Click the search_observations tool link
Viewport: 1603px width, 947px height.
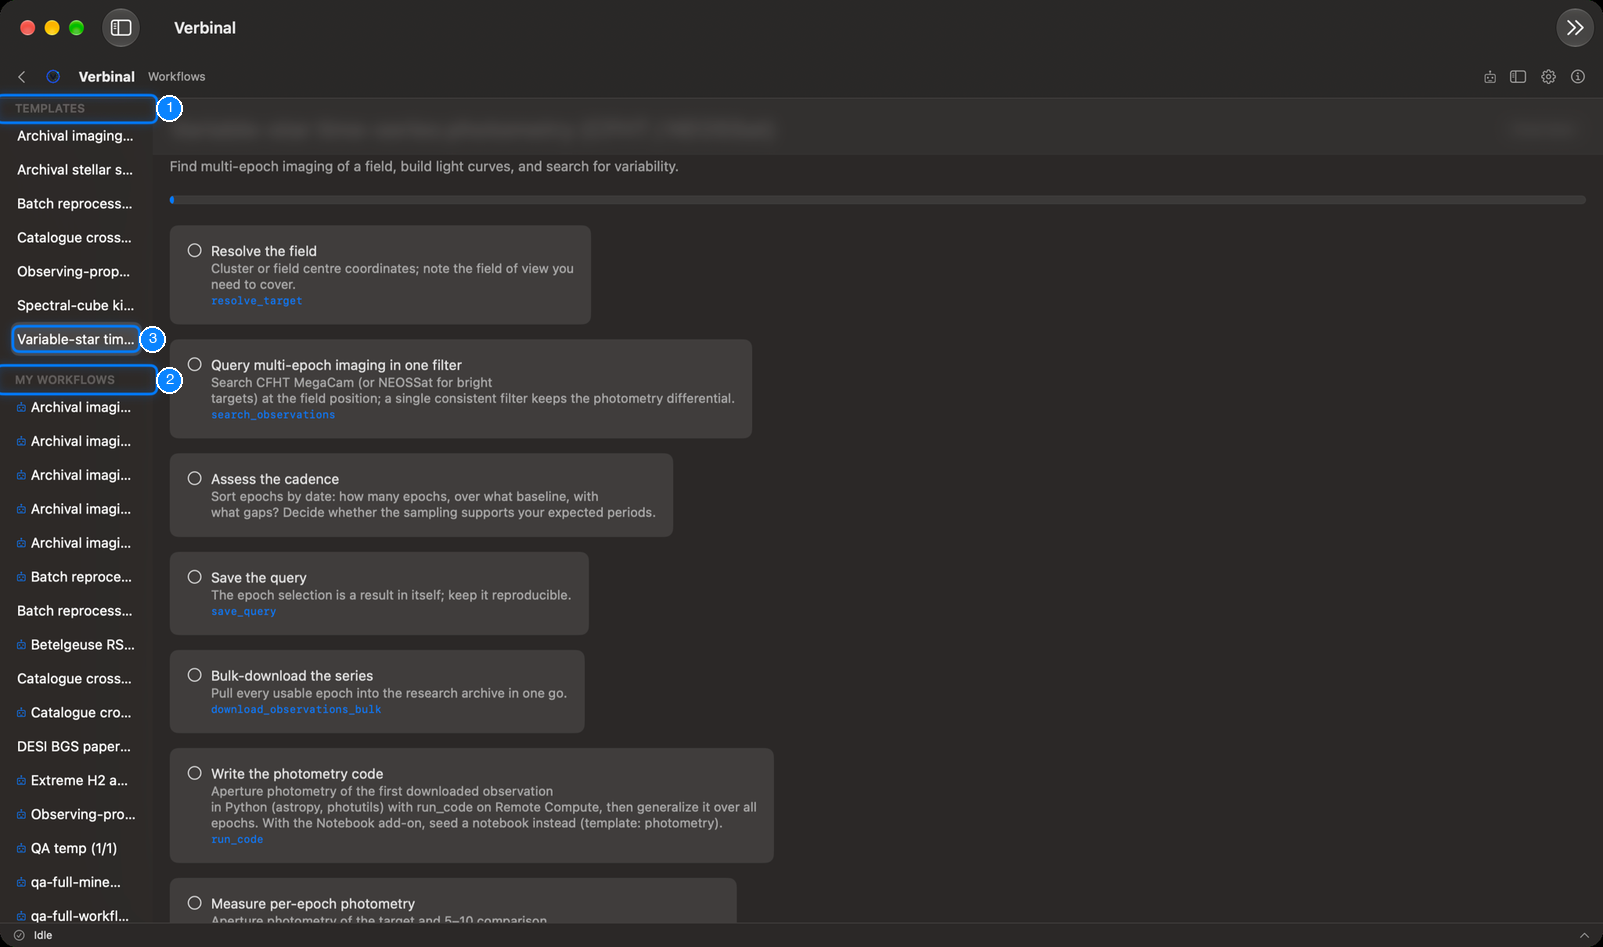(273, 415)
